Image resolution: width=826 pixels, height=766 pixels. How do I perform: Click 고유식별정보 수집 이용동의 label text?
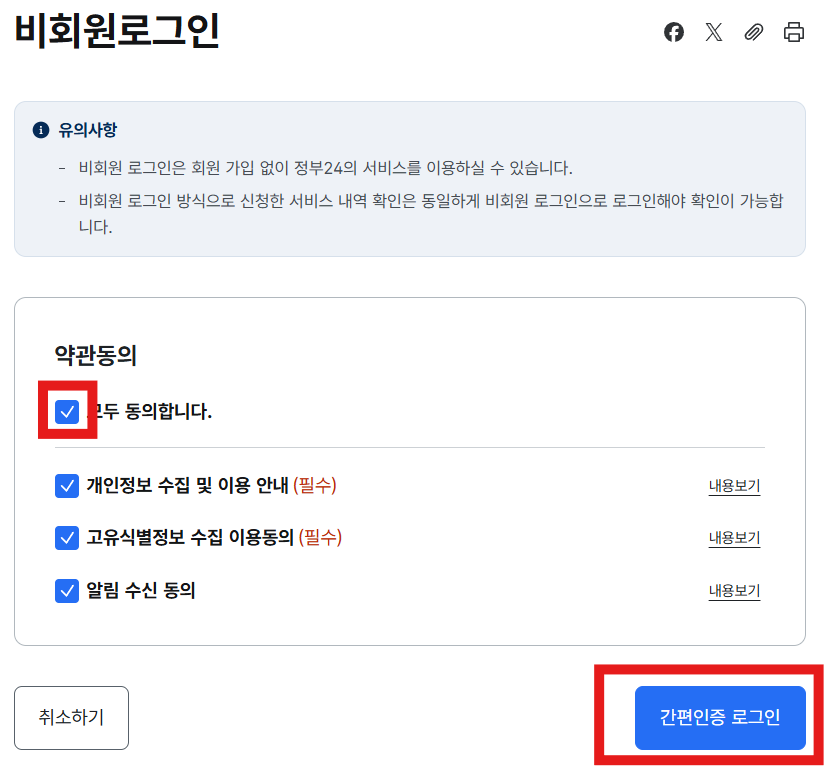tap(190, 538)
